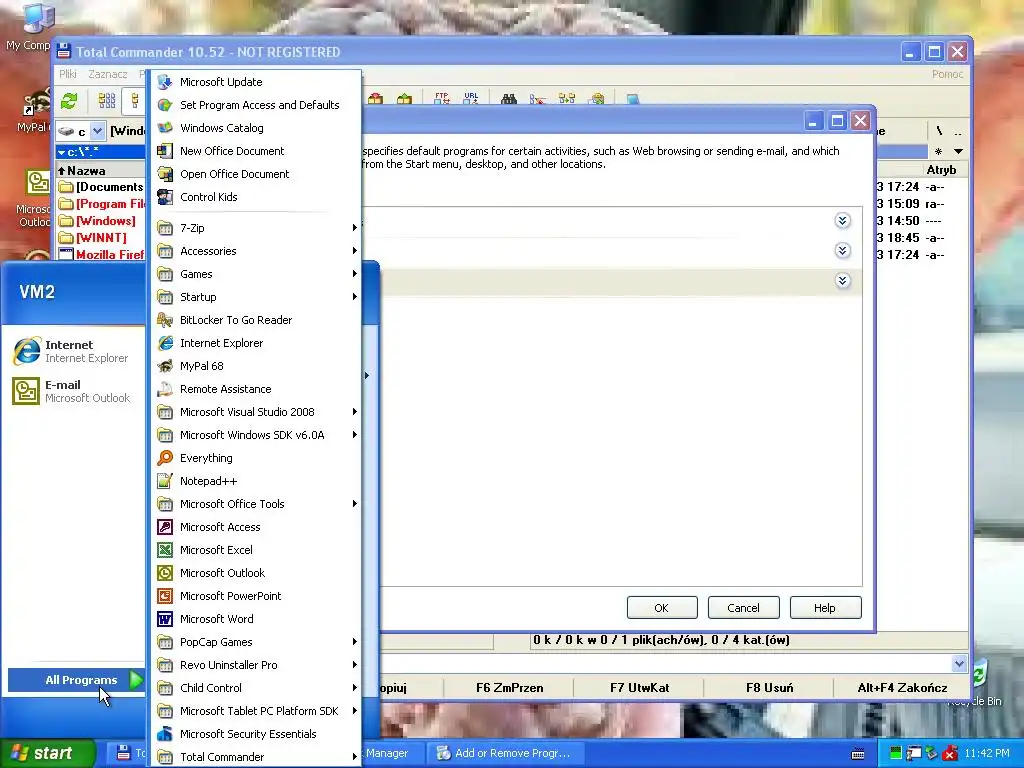Open Microsoft Outlook in All Programs list
This screenshot has width=1024, height=768.
click(256, 573)
